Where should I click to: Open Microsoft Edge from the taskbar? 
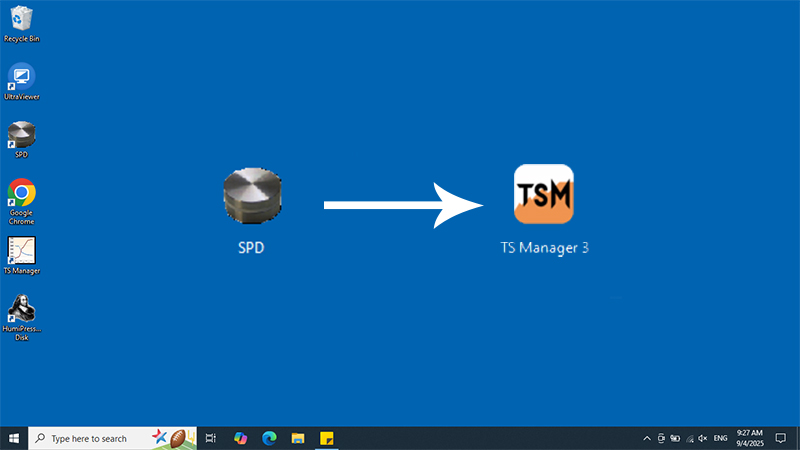point(269,438)
